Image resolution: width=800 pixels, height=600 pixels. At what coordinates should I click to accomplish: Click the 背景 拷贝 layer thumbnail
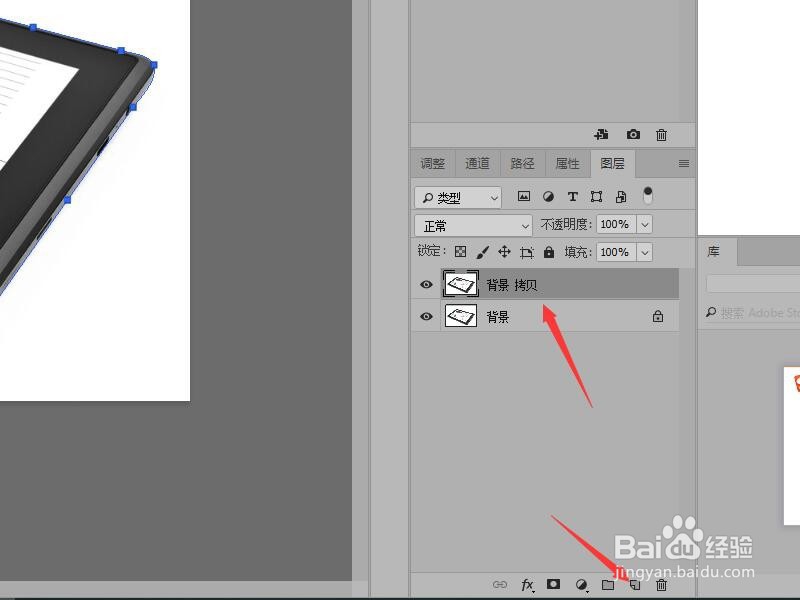pyautogui.click(x=461, y=284)
